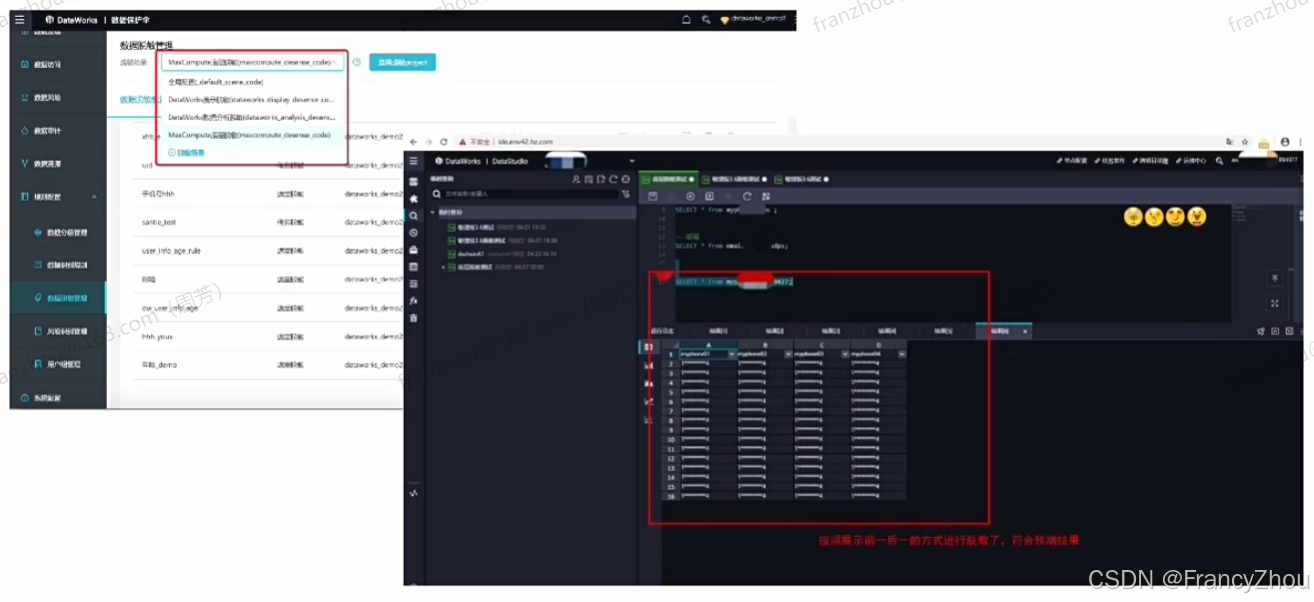Click the refresh icon in the ad-hoc query panel header

pos(613,179)
